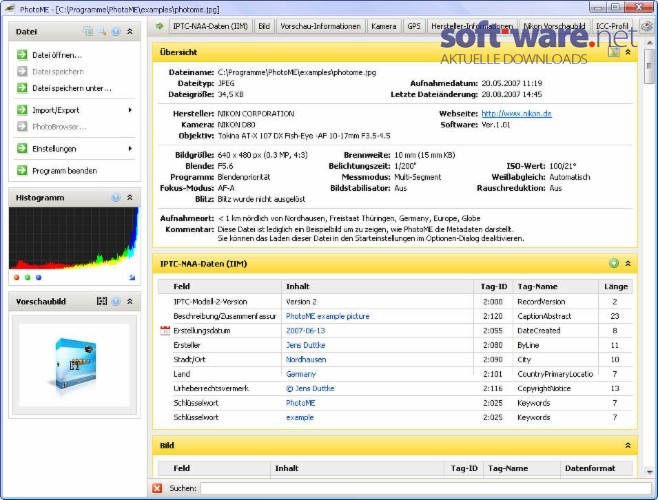Switch to Vorschau-Informationen tab
The image size is (658, 500).
pyautogui.click(x=321, y=26)
